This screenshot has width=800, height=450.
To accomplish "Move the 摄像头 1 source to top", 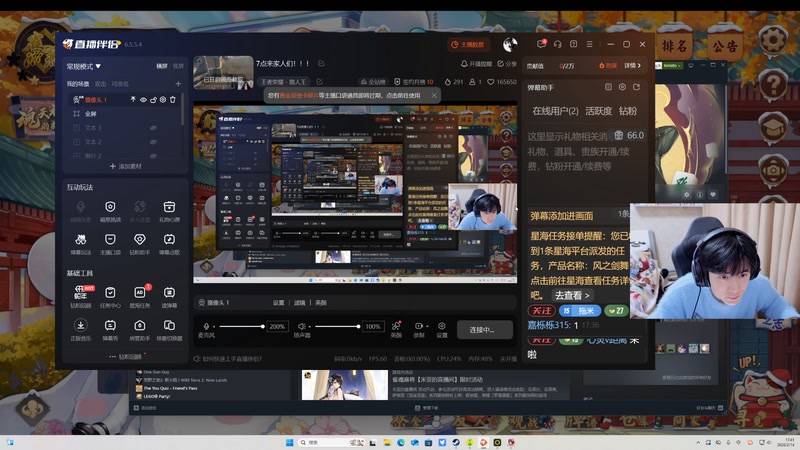I will [133, 99].
